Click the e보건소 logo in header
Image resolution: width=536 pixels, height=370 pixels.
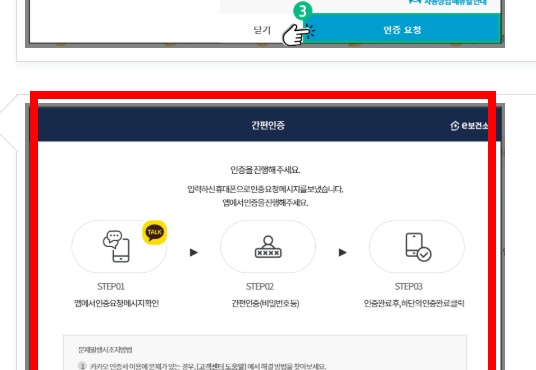469,125
